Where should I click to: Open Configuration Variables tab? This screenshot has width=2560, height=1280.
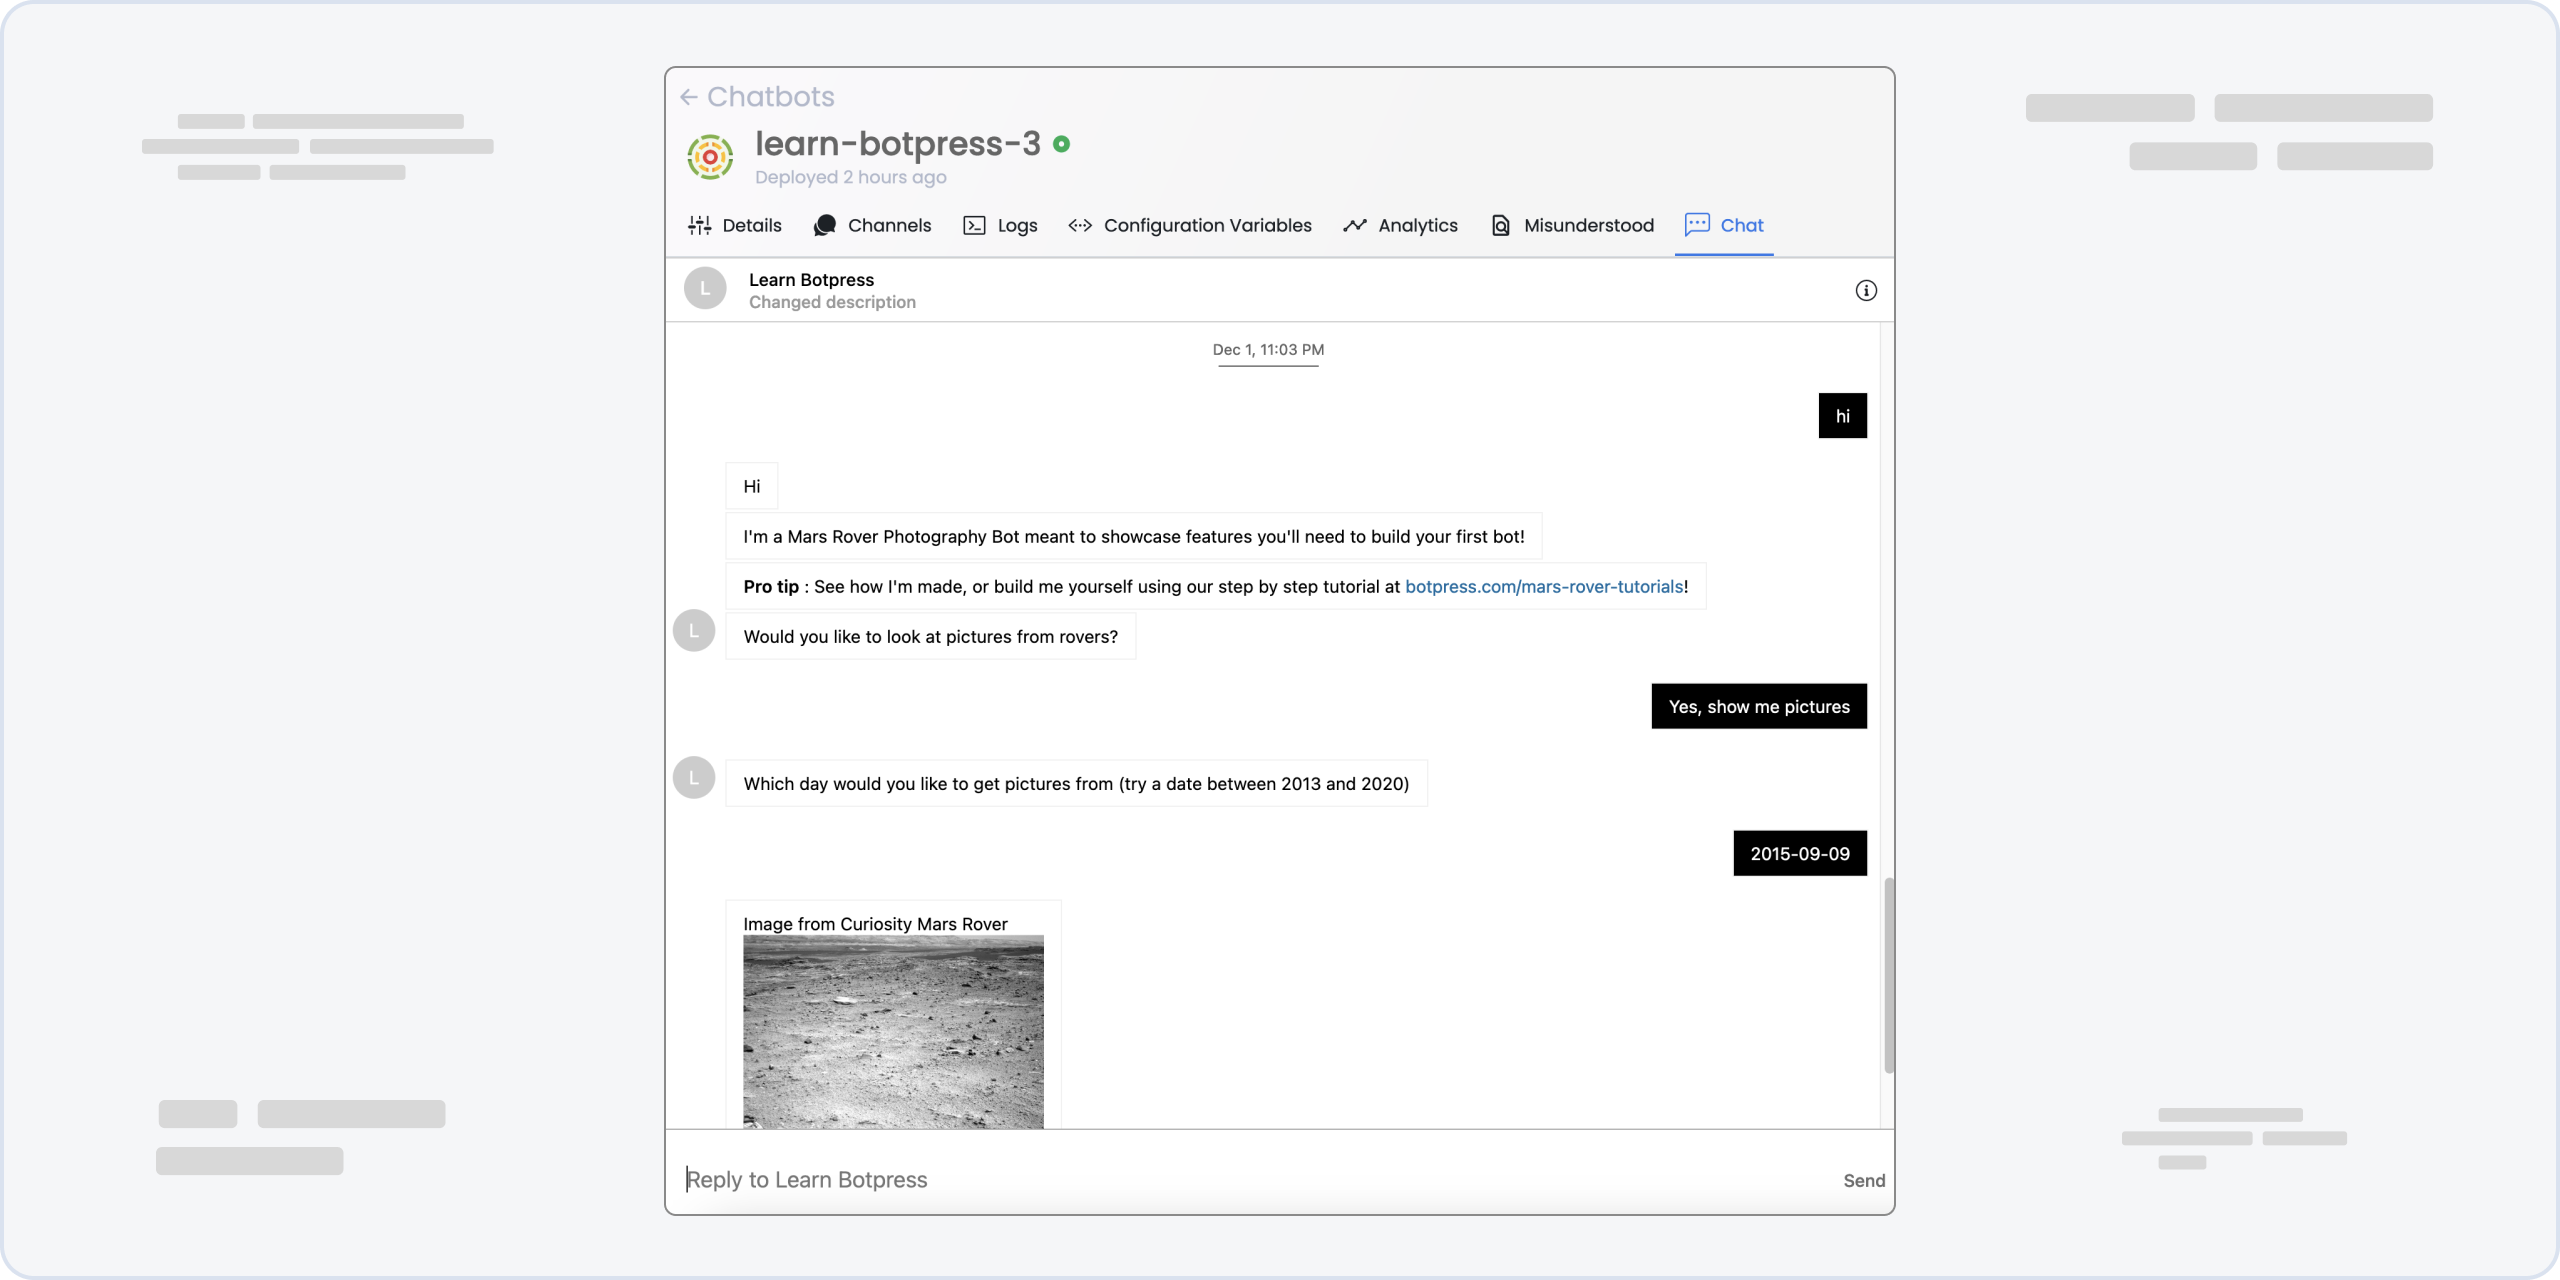click(x=1190, y=225)
